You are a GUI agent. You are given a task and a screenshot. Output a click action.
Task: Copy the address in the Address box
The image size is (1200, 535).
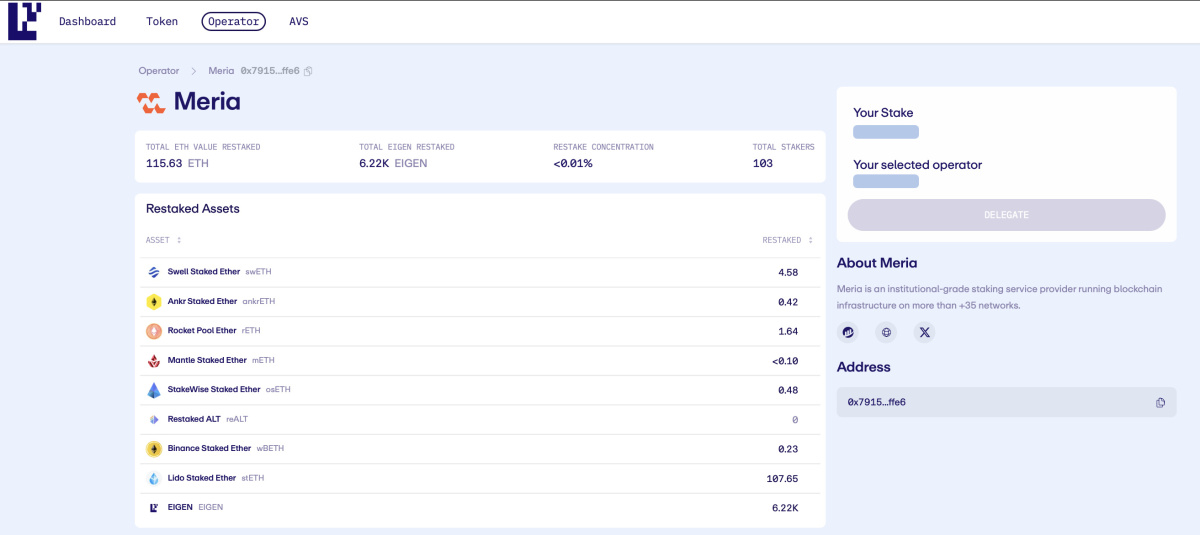coord(1160,402)
